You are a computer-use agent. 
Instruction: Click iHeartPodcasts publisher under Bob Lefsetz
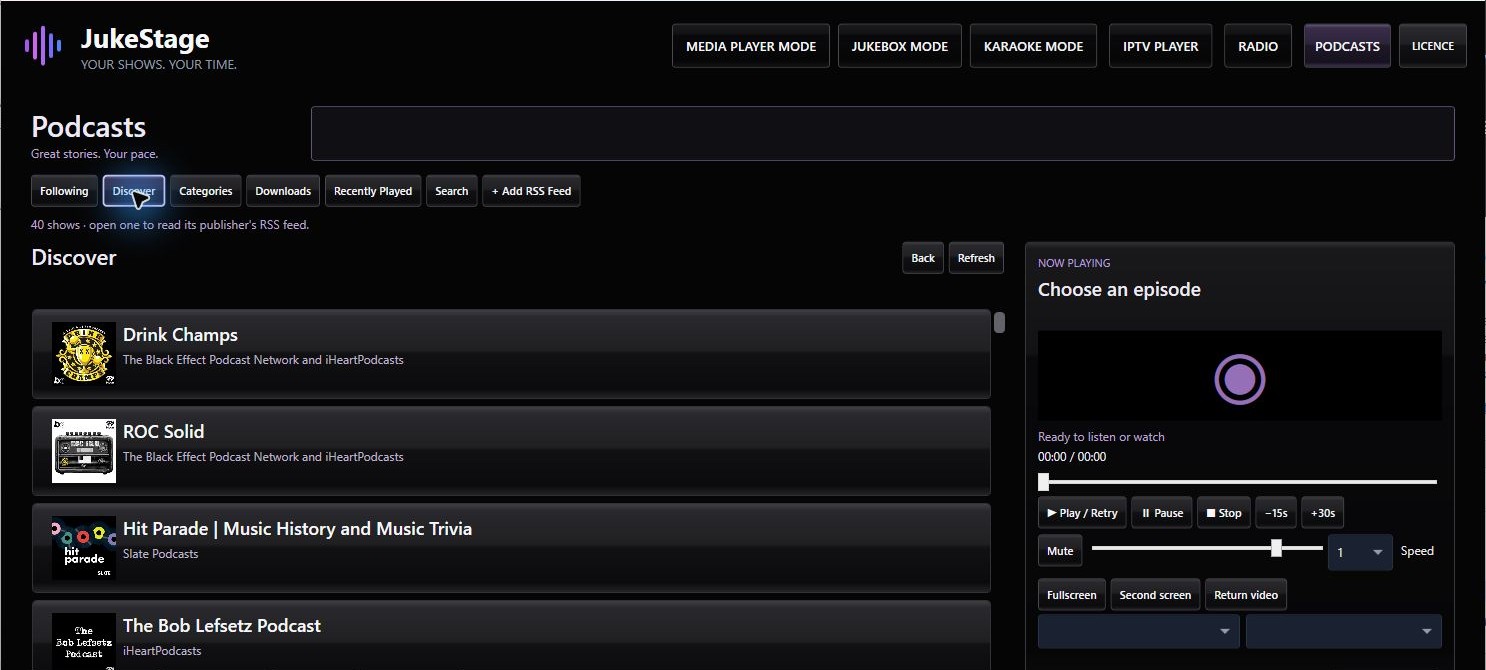[x=162, y=651]
